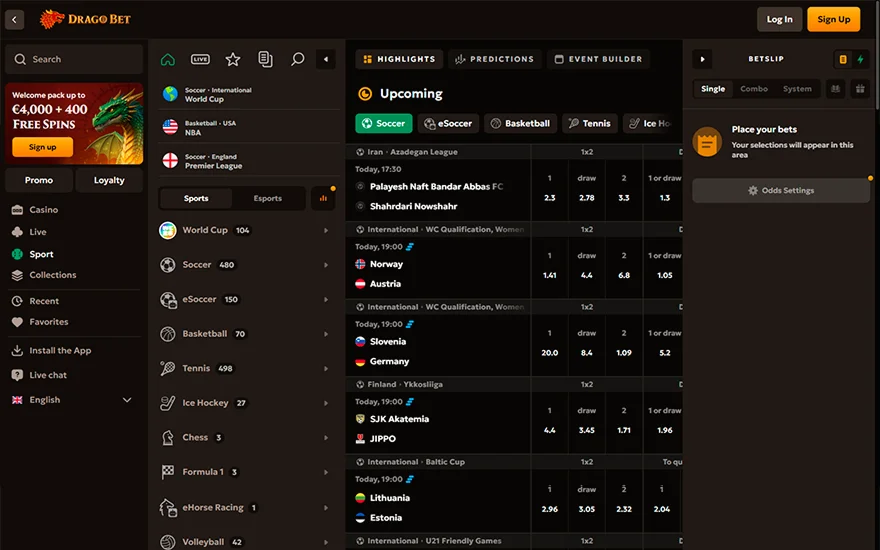The height and width of the screenshot is (550, 880).
Task: Click the people icon in betslip tabs
Action: [836, 89]
